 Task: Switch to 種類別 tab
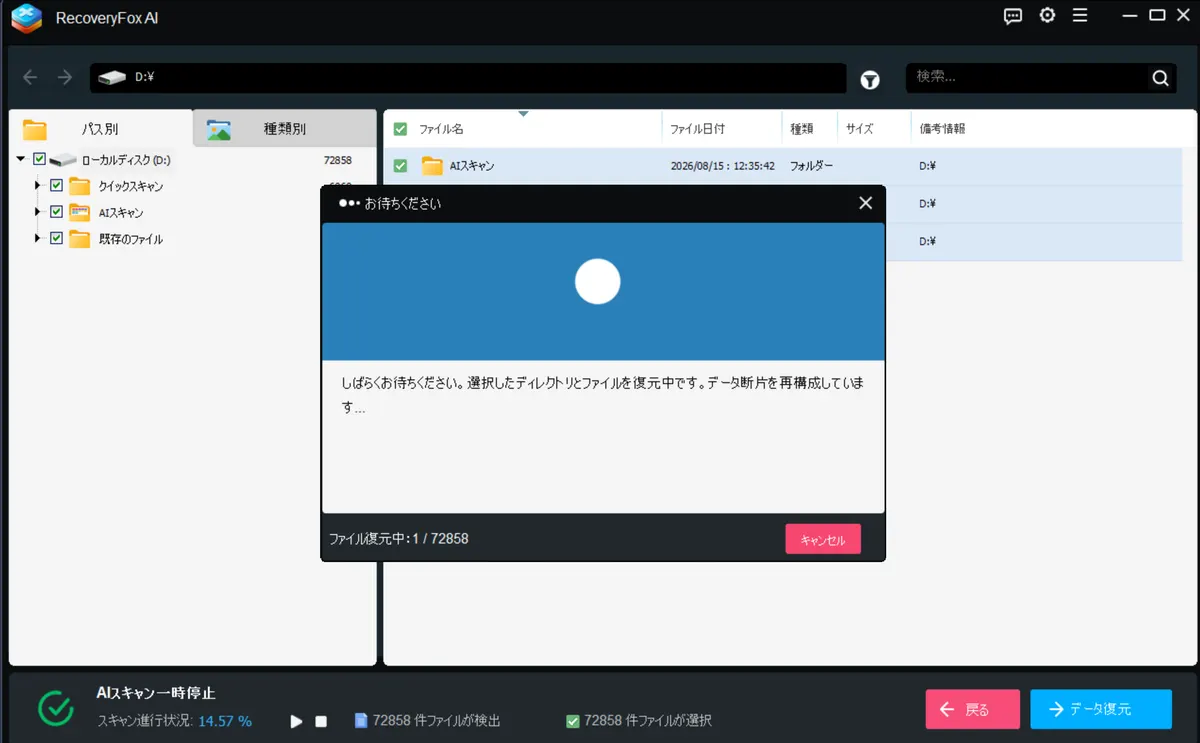tap(284, 129)
